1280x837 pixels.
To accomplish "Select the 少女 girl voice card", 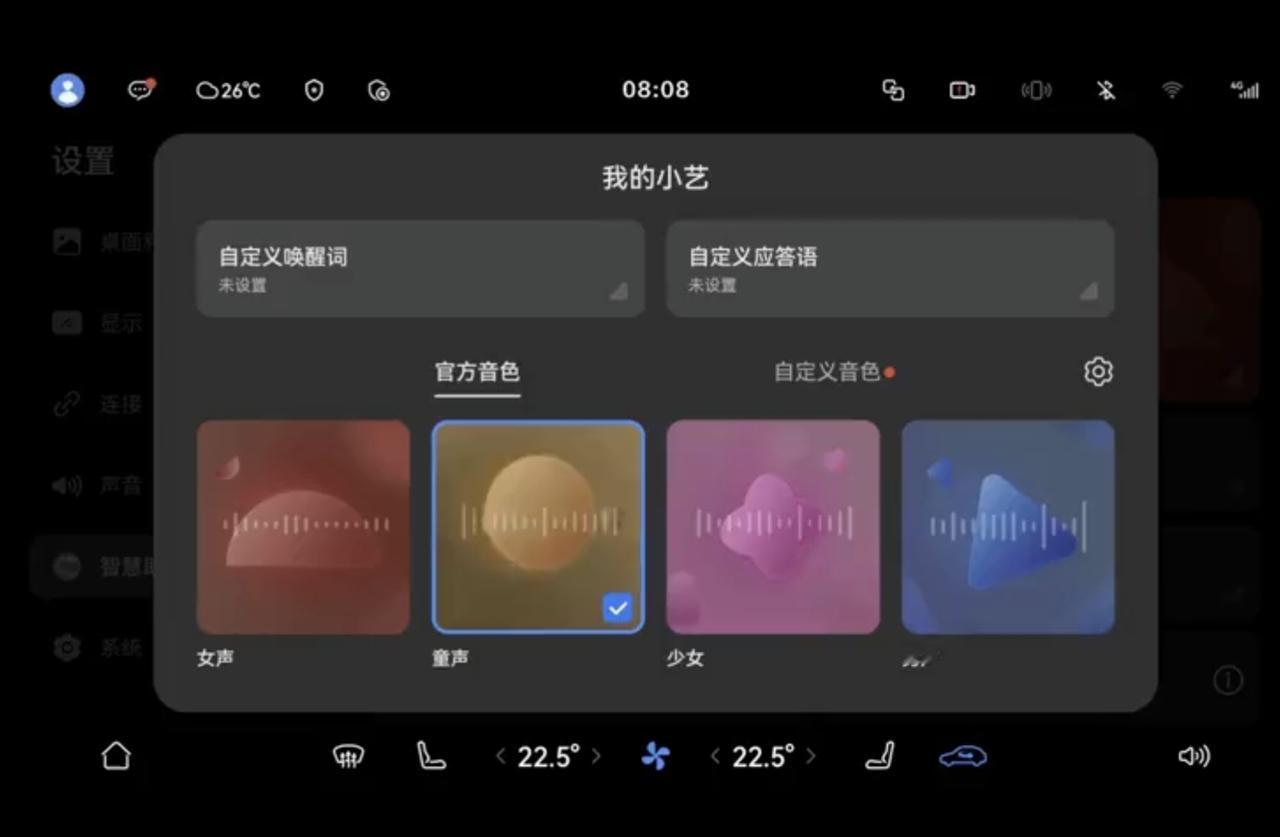I will pyautogui.click(x=772, y=527).
